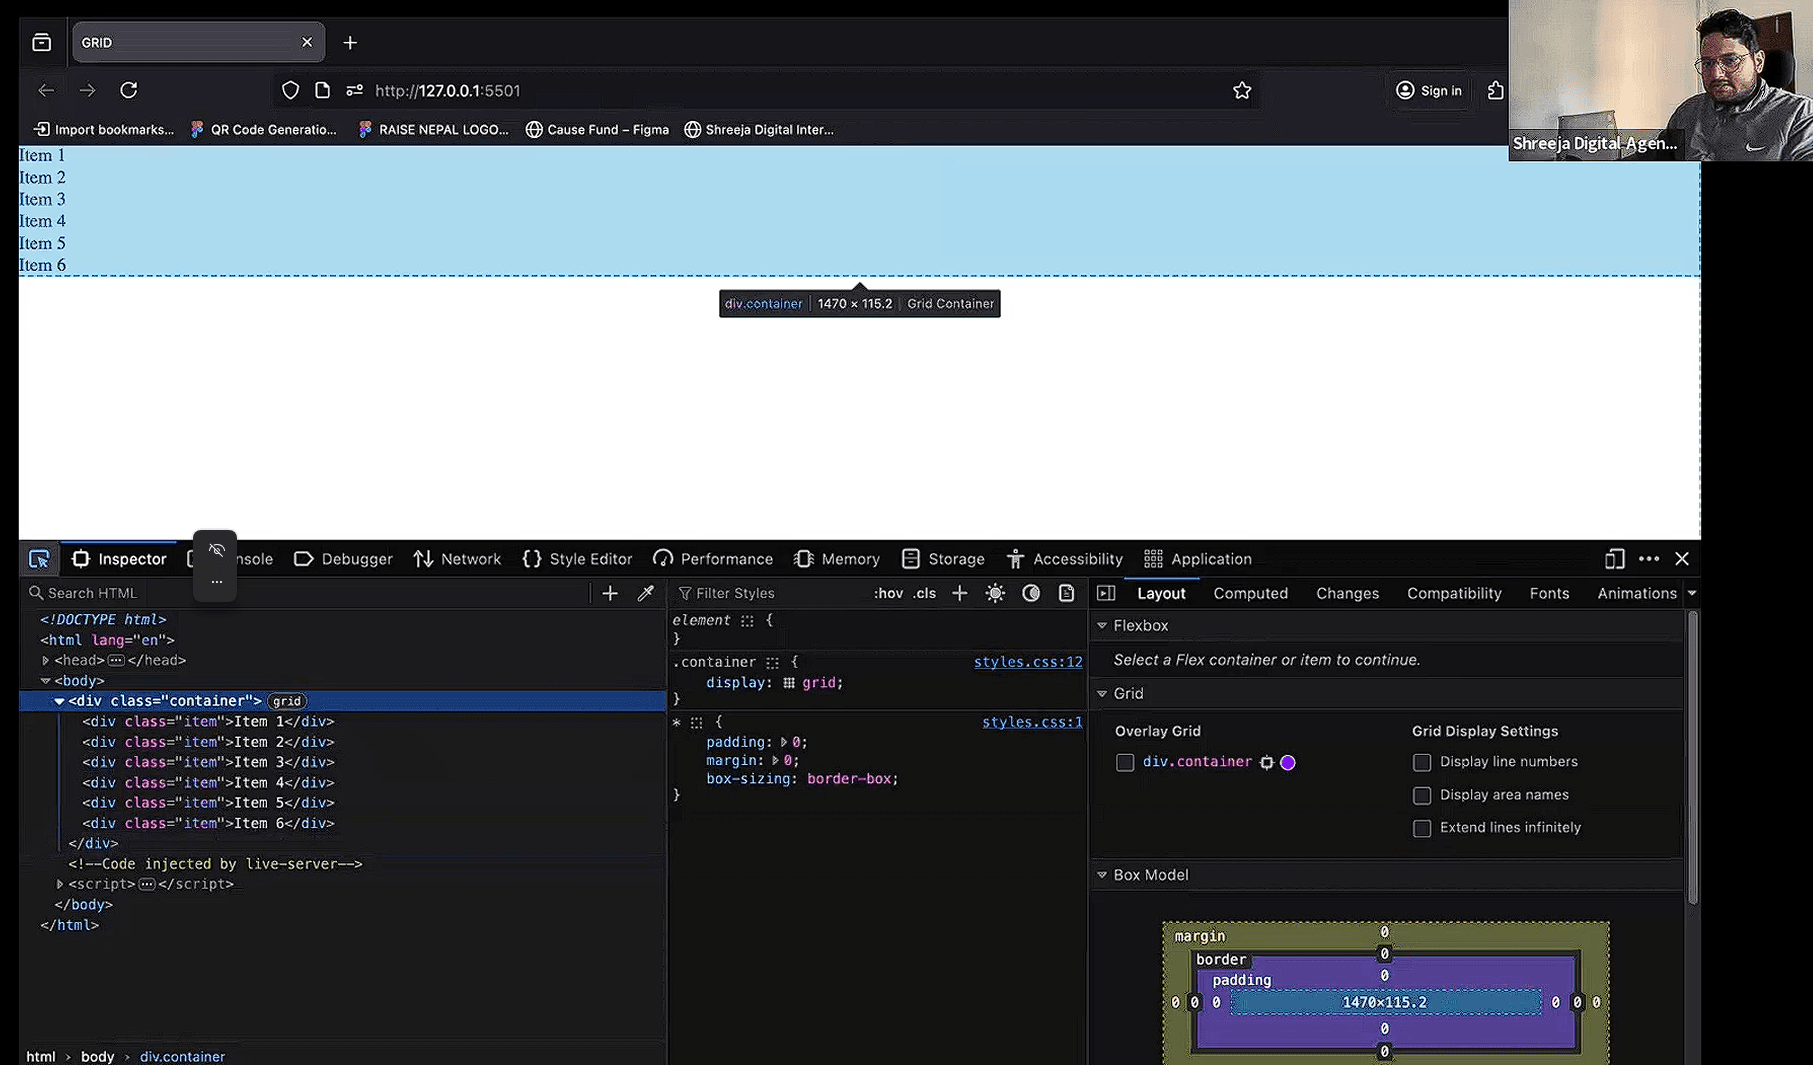Go back to previous page
This screenshot has width=1813, height=1065.
(46, 90)
